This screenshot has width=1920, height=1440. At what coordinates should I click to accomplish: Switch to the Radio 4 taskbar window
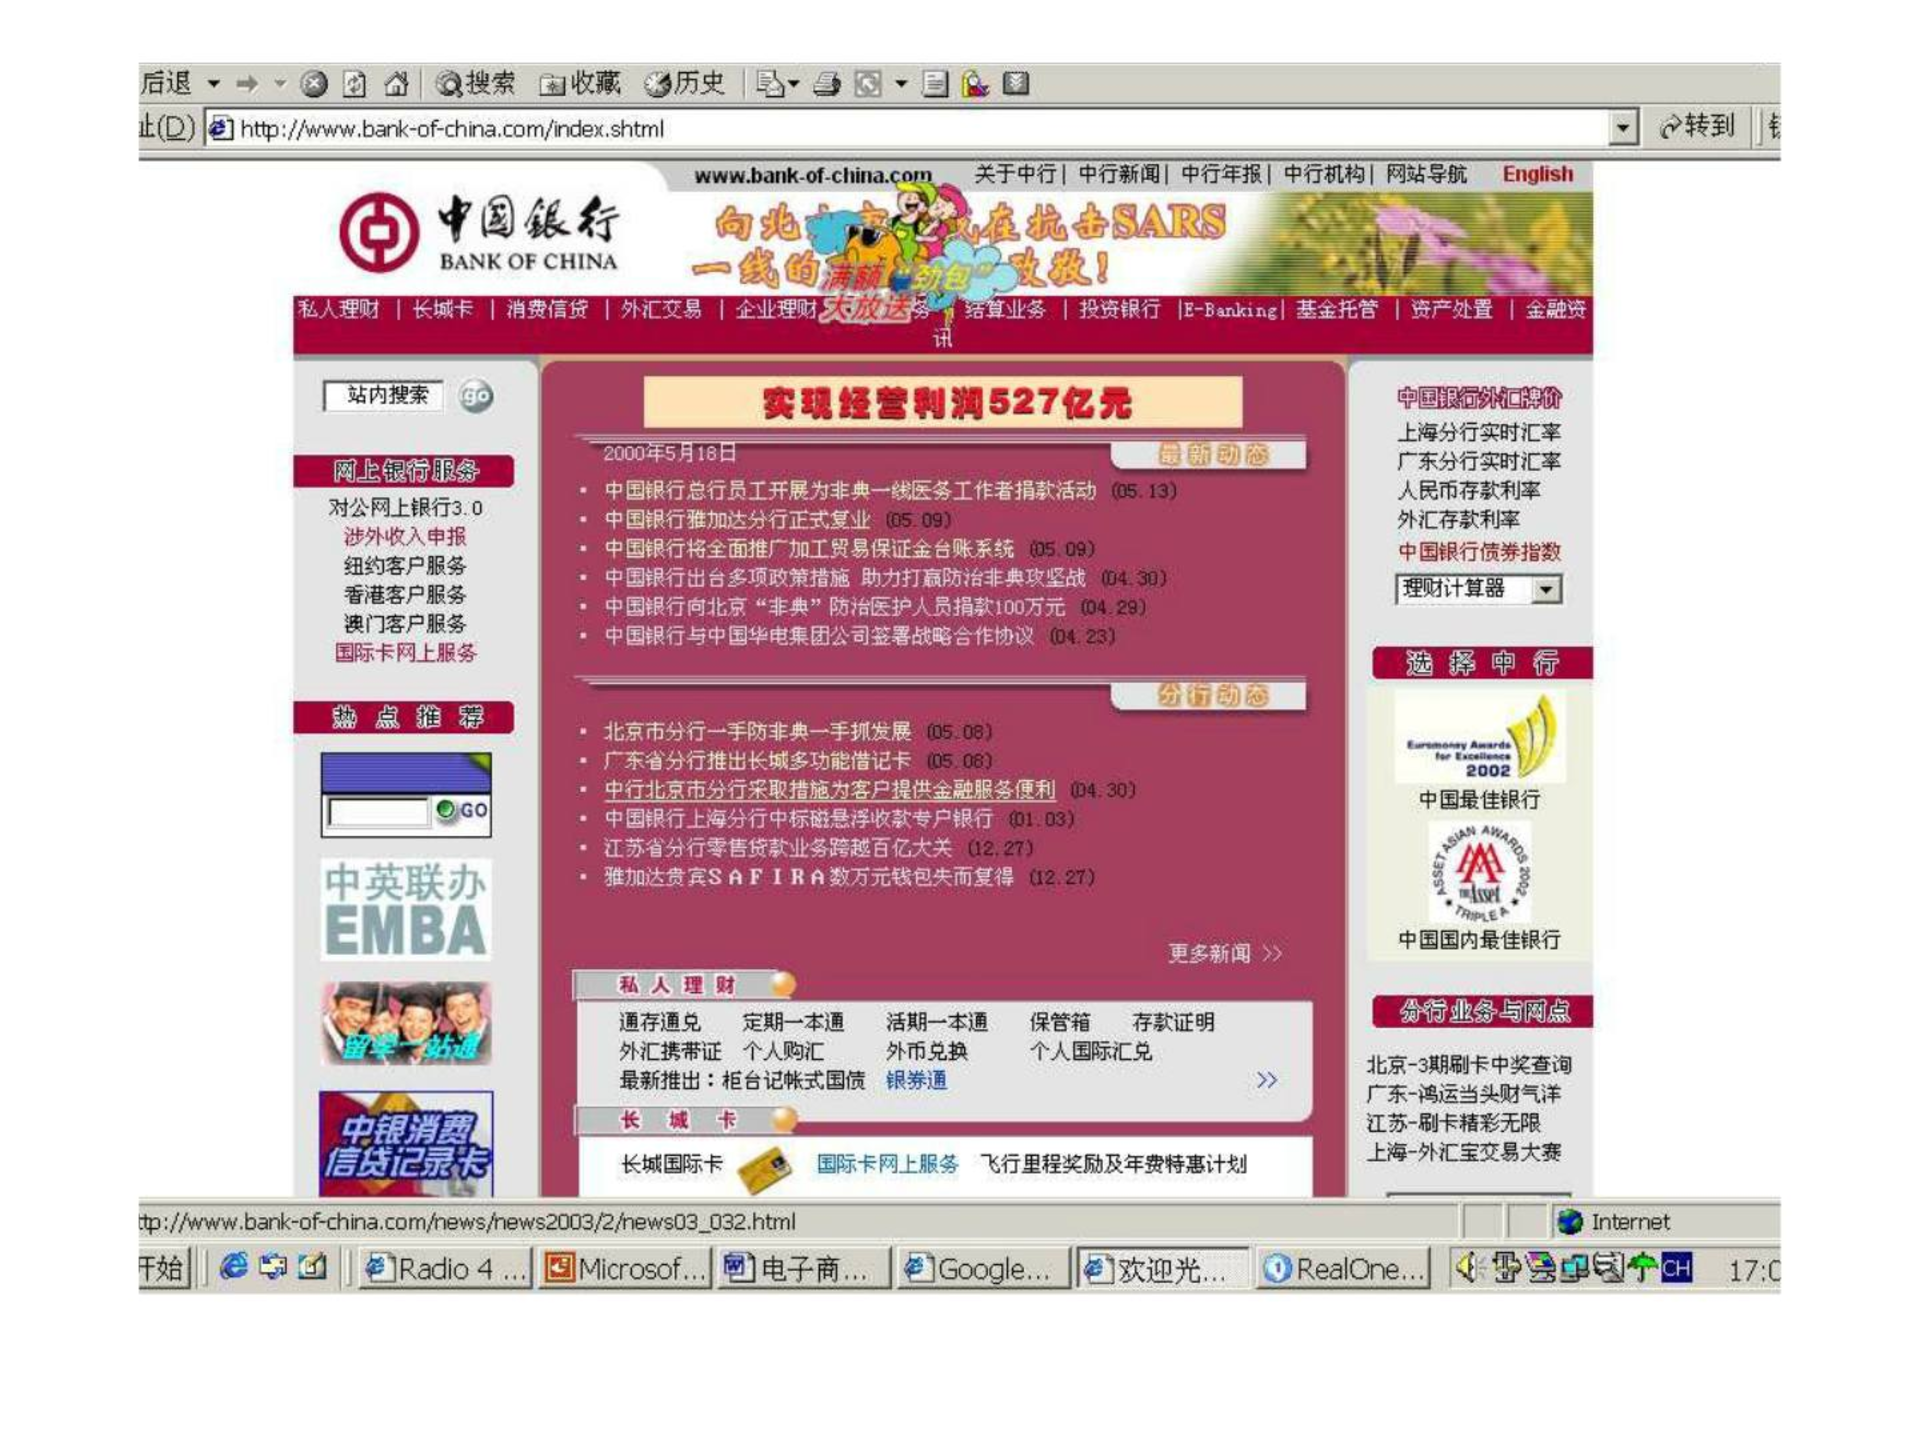[x=444, y=1269]
